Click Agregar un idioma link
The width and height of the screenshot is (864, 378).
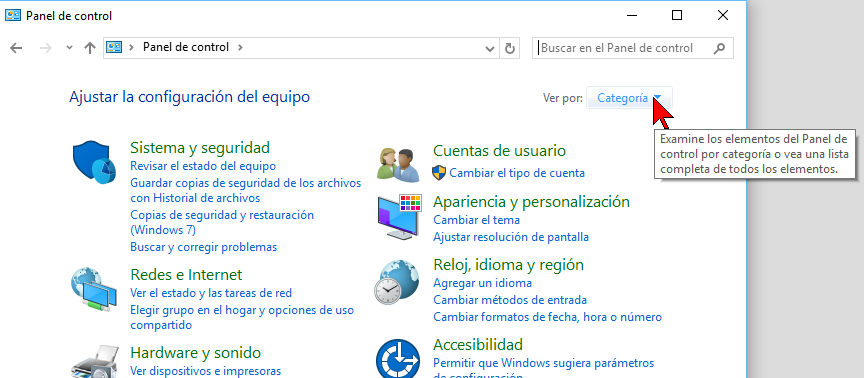point(482,283)
